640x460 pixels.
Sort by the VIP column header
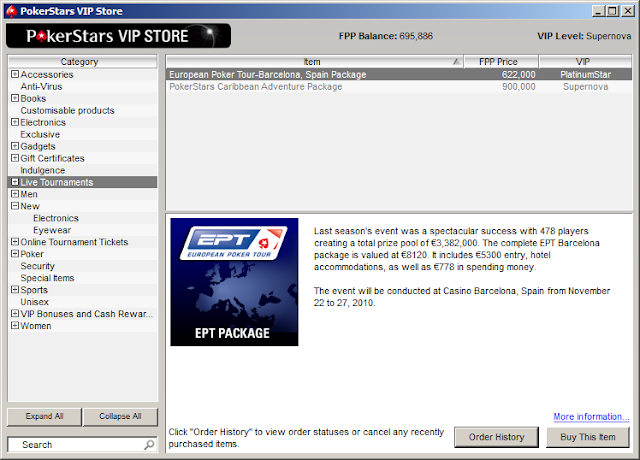click(585, 62)
